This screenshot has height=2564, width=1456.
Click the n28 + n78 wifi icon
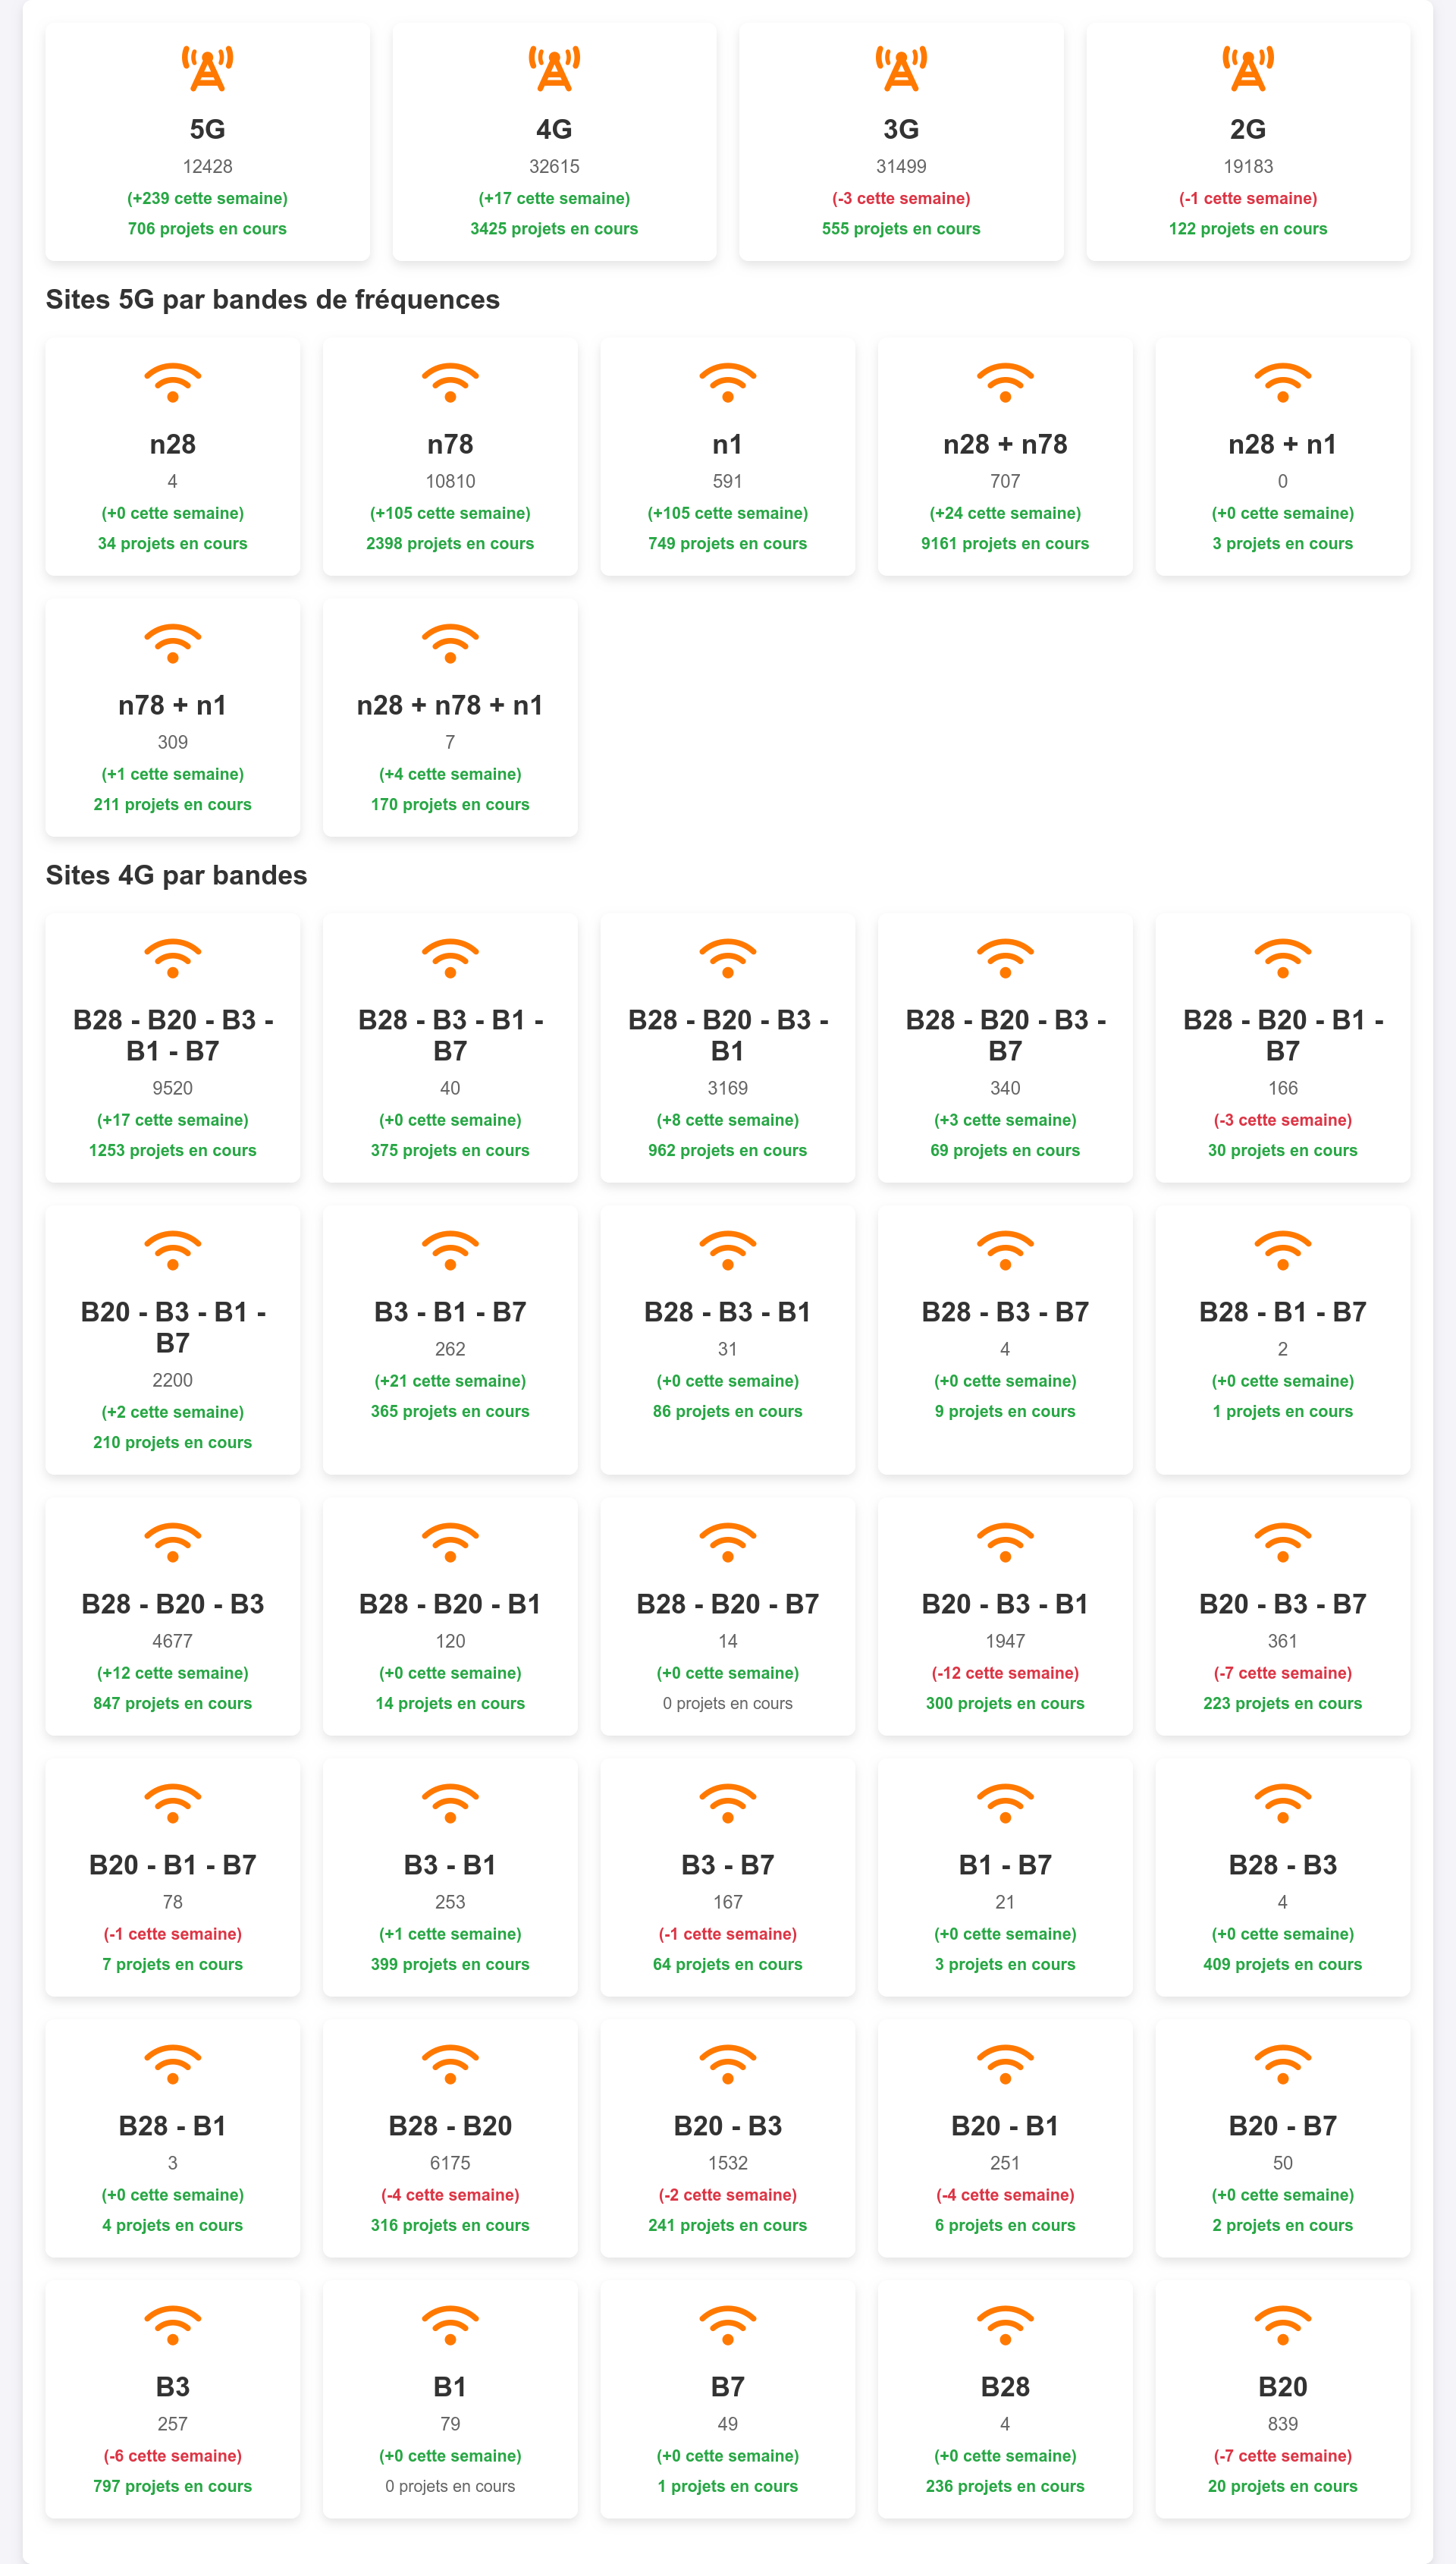tap(1005, 383)
